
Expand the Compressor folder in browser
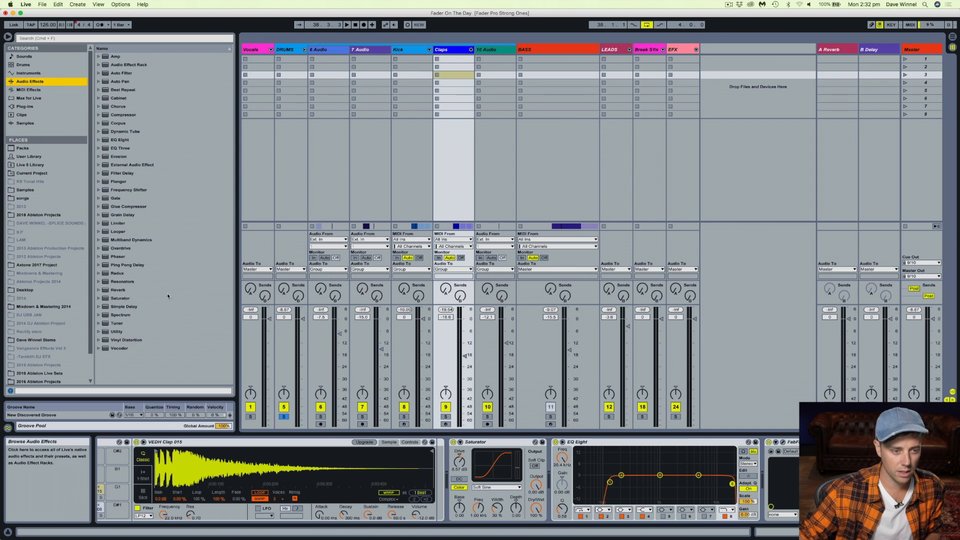tap(99, 114)
